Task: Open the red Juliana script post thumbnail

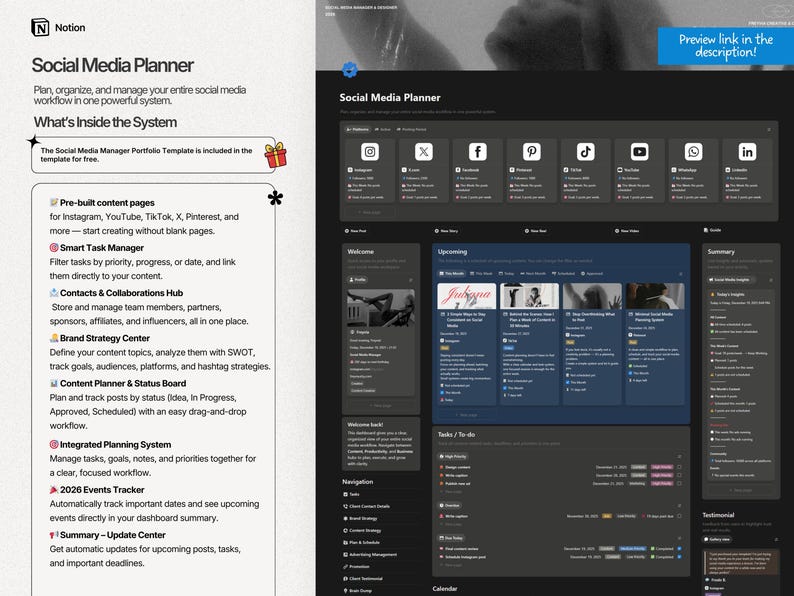Action: [466, 296]
